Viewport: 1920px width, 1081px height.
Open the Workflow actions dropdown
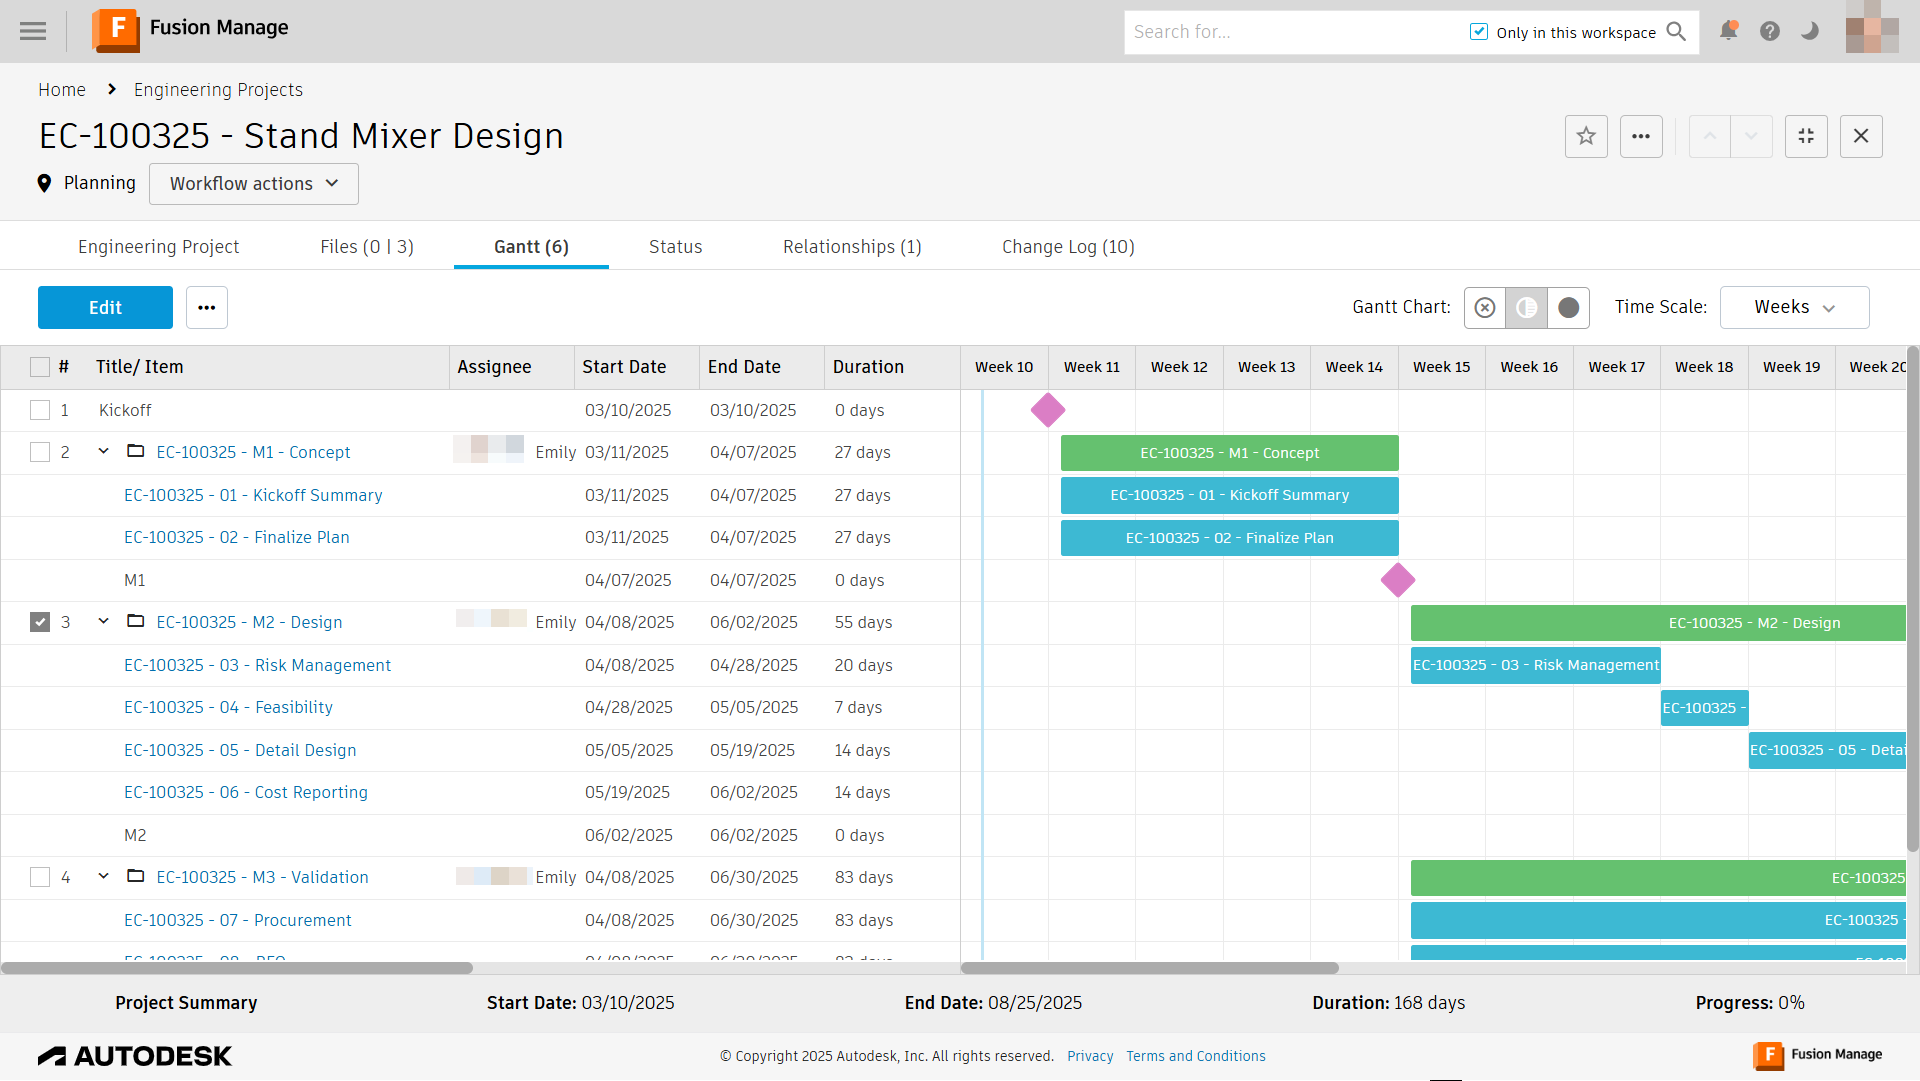(x=254, y=184)
